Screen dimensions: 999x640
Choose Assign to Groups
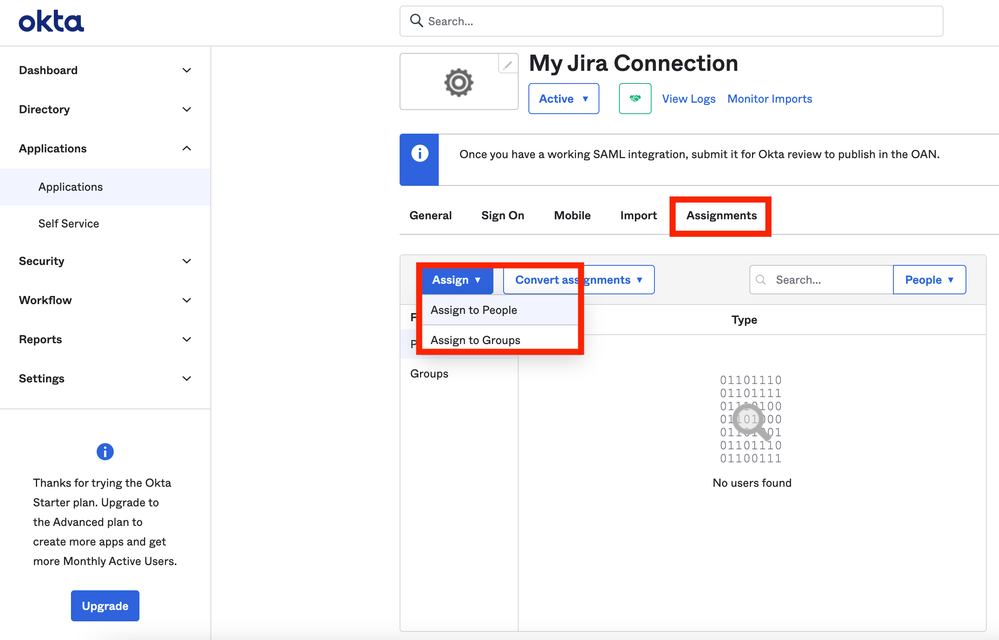500,339
